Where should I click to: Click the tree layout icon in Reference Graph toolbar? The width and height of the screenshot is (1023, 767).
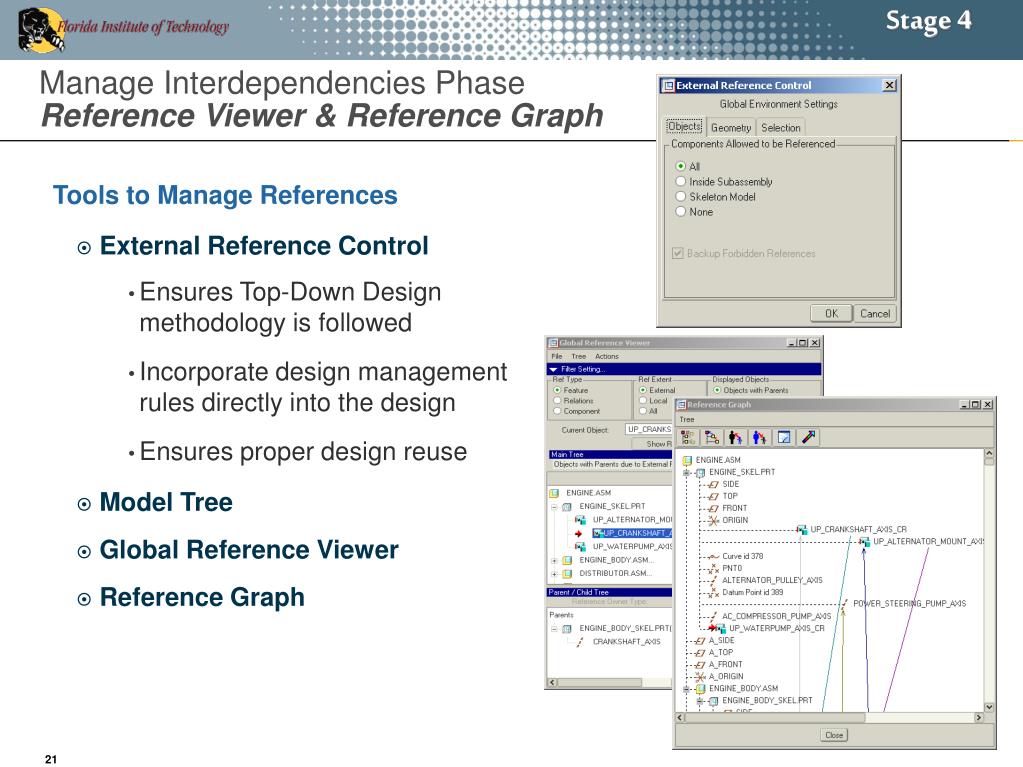(x=688, y=437)
